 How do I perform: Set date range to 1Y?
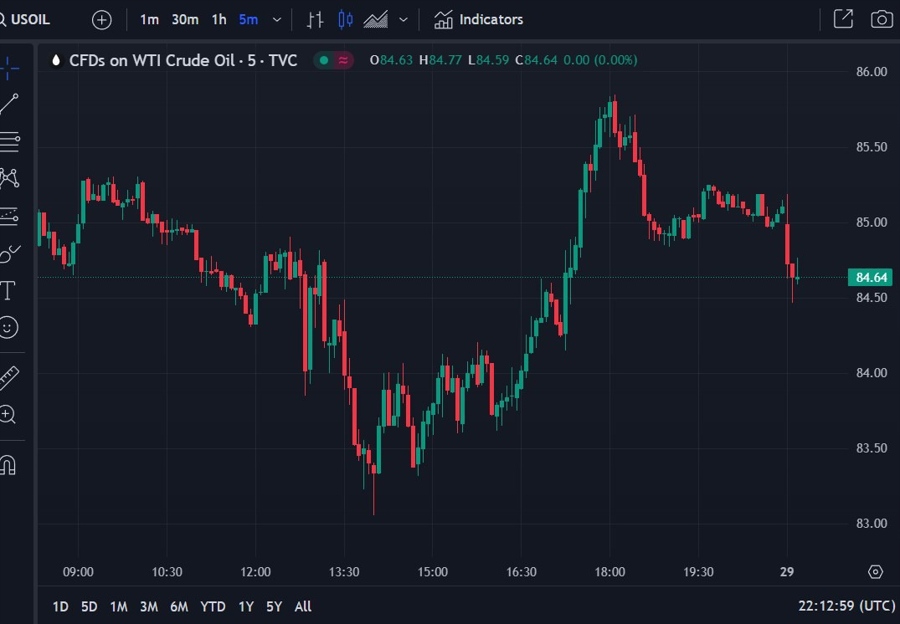246,607
